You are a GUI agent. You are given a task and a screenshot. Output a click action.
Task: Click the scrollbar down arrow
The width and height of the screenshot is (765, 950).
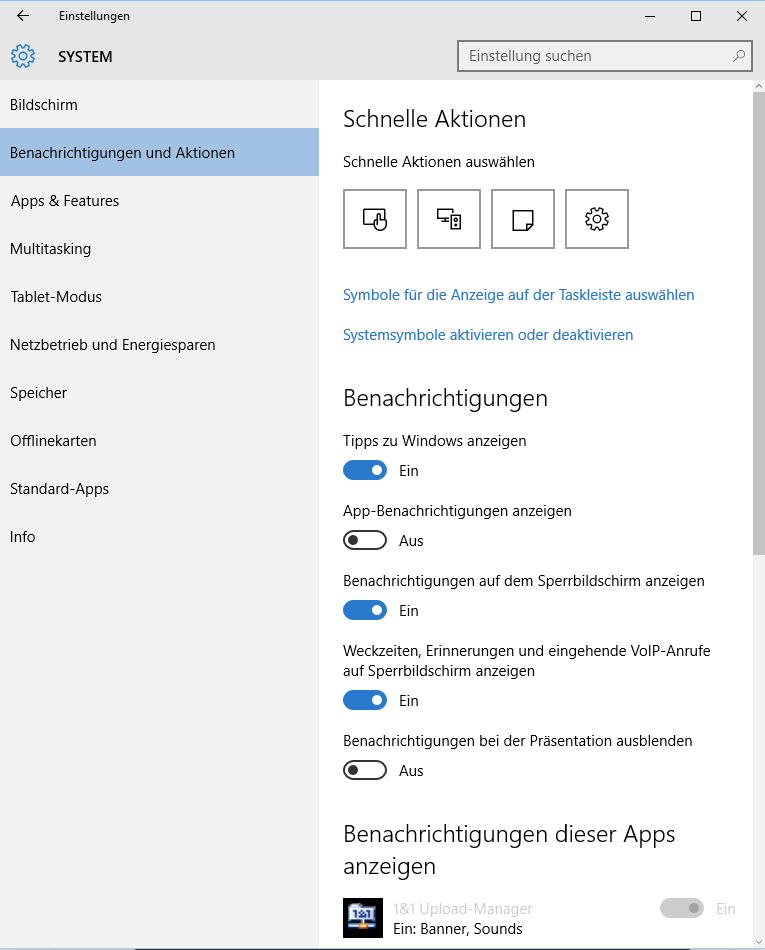pos(759,942)
